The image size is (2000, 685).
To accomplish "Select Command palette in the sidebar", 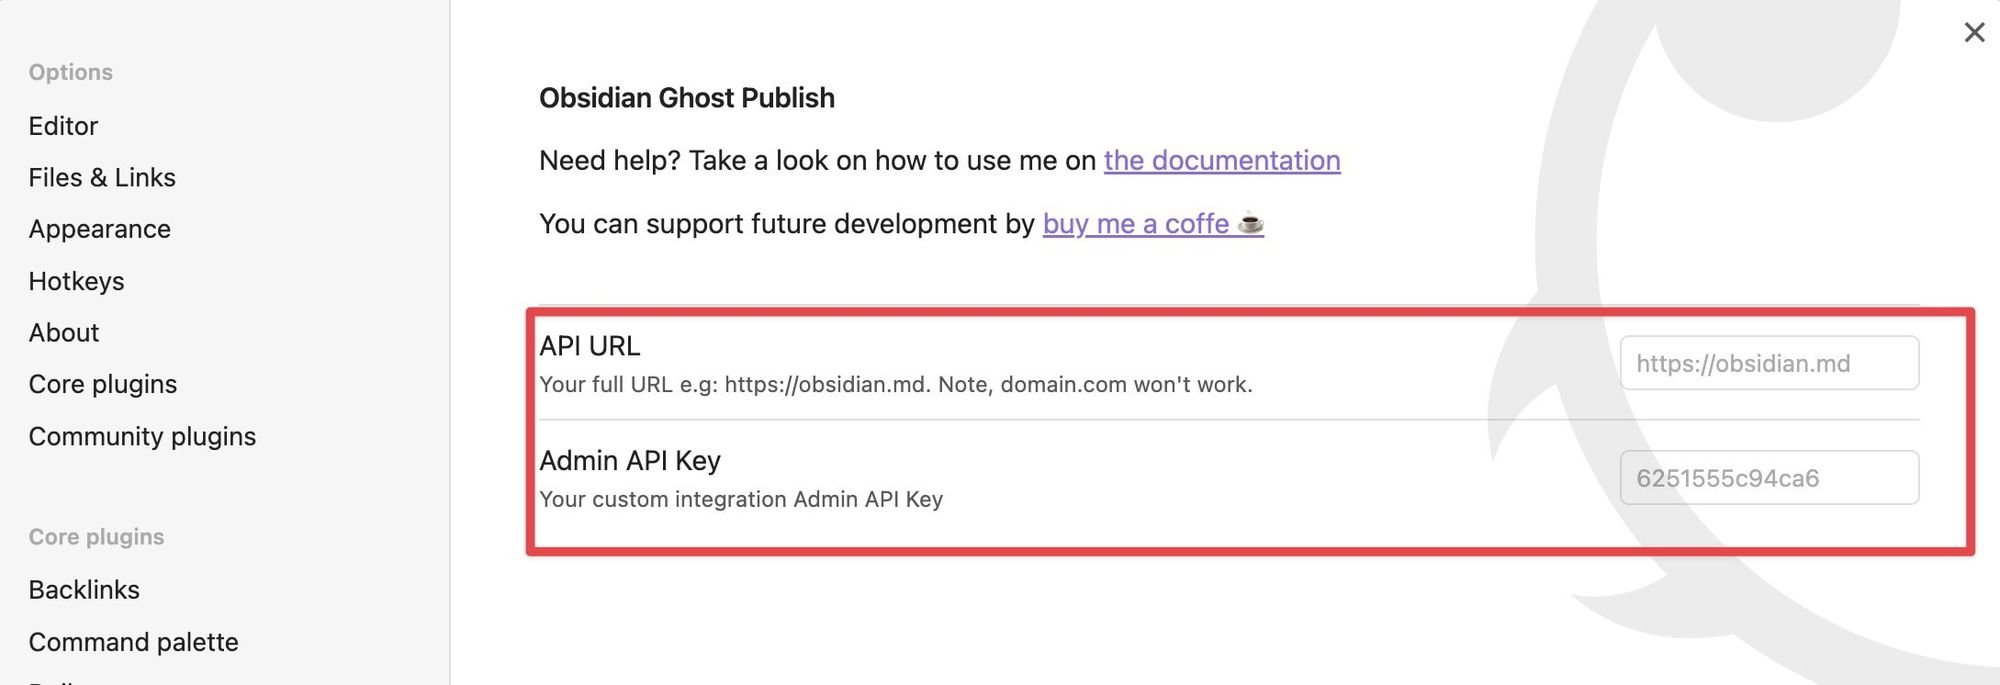I will (x=133, y=642).
